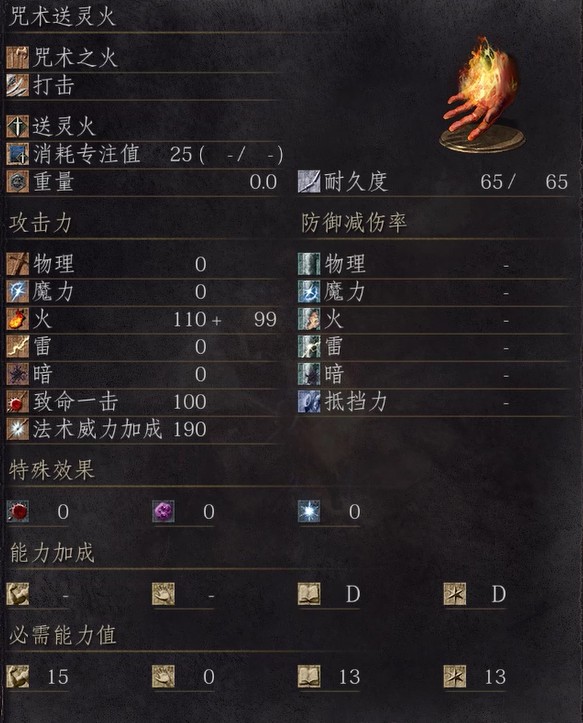
Task: Click the 致命一击 critical icon
Action: pyautogui.click(x=18, y=402)
